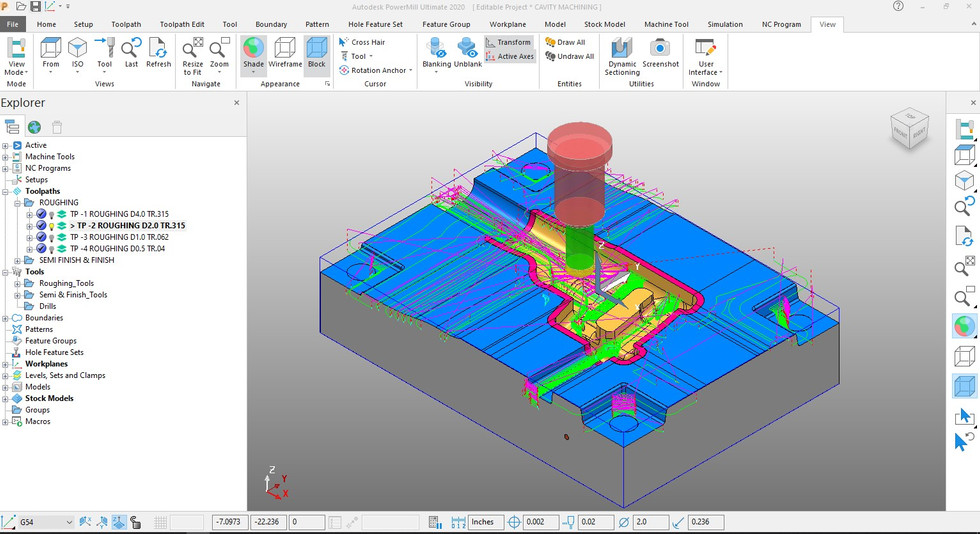
Task: Click the tolerance field showing 0.002
Action: pyautogui.click(x=541, y=521)
